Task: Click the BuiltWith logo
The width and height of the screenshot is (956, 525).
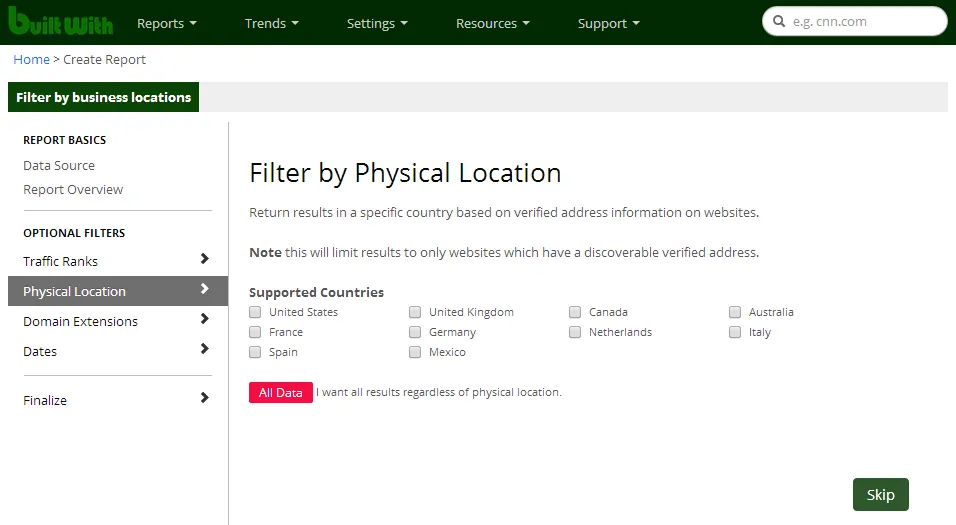Action: (x=60, y=22)
